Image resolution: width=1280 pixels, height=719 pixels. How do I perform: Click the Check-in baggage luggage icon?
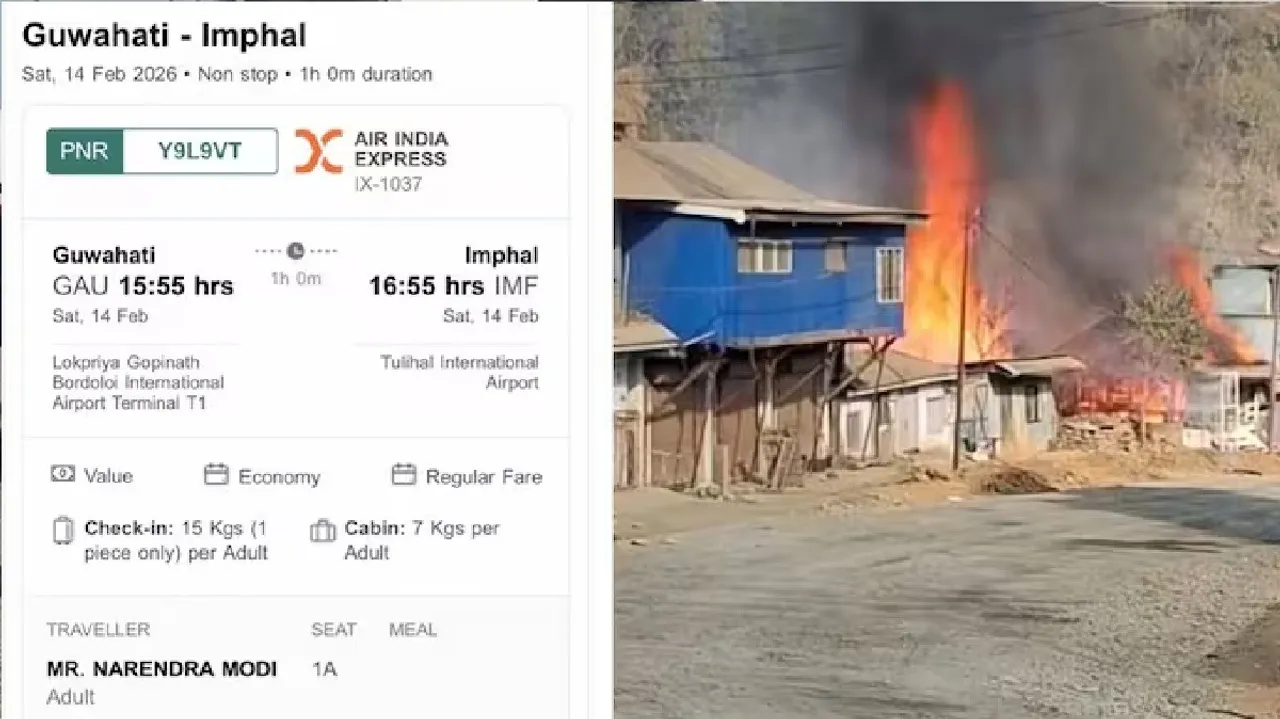click(63, 530)
